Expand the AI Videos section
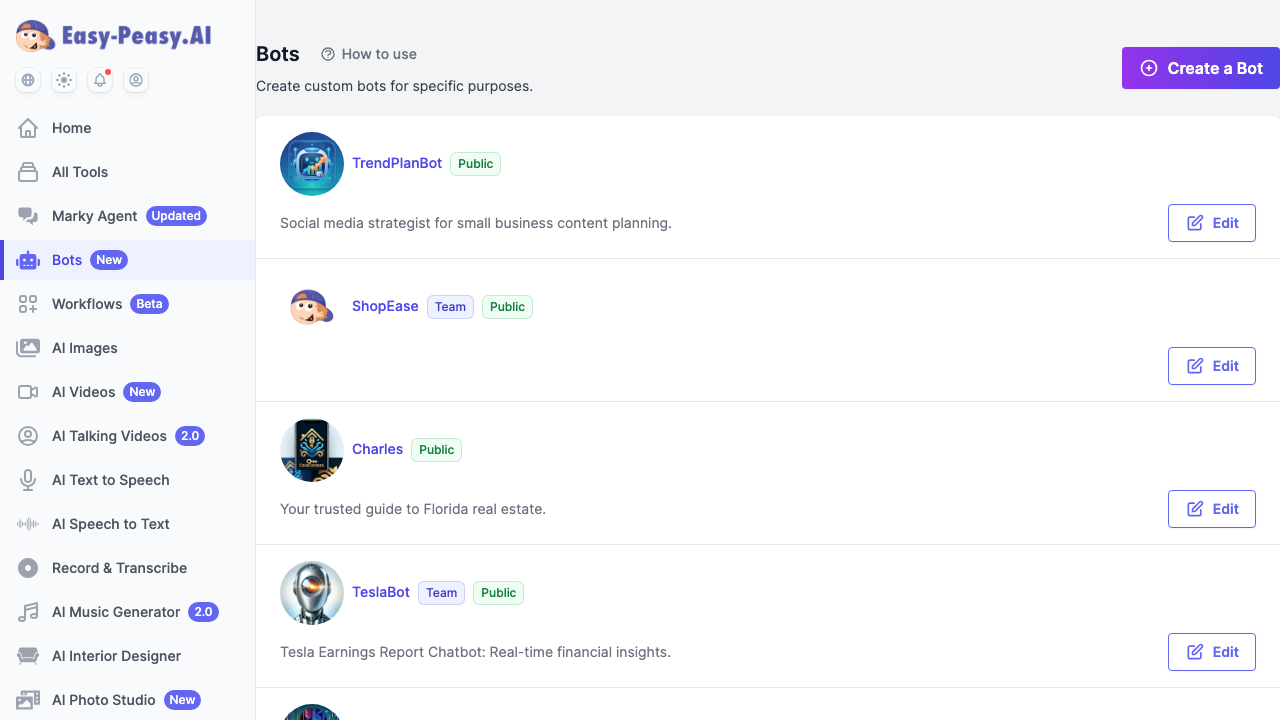The width and height of the screenshot is (1280, 720). [83, 392]
